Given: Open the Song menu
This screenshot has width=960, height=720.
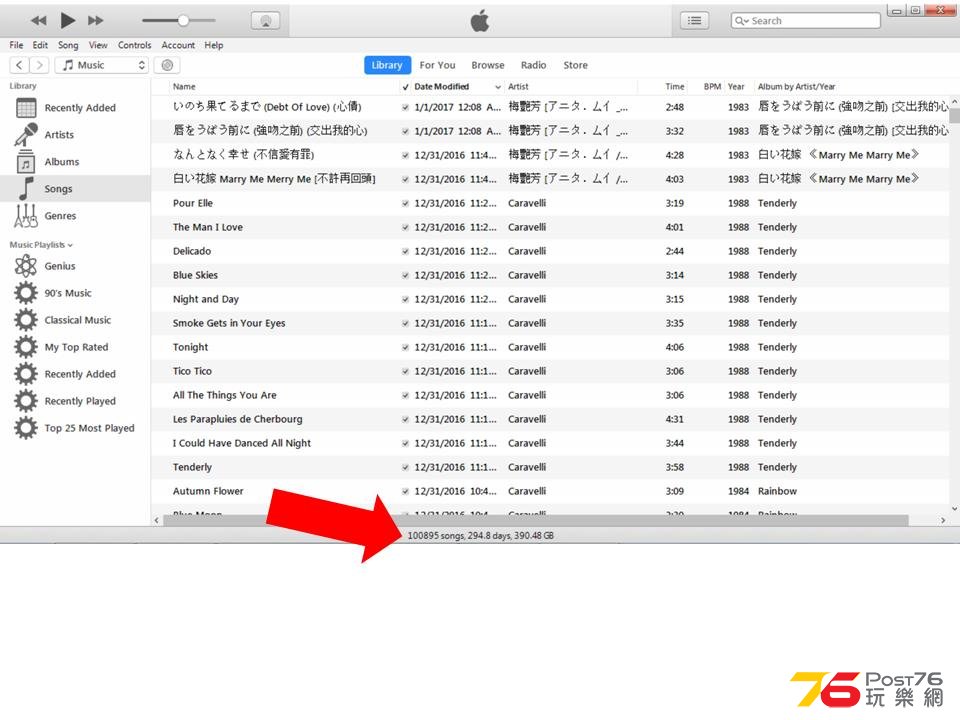Looking at the screenshot, I should (x=68, y=45).
